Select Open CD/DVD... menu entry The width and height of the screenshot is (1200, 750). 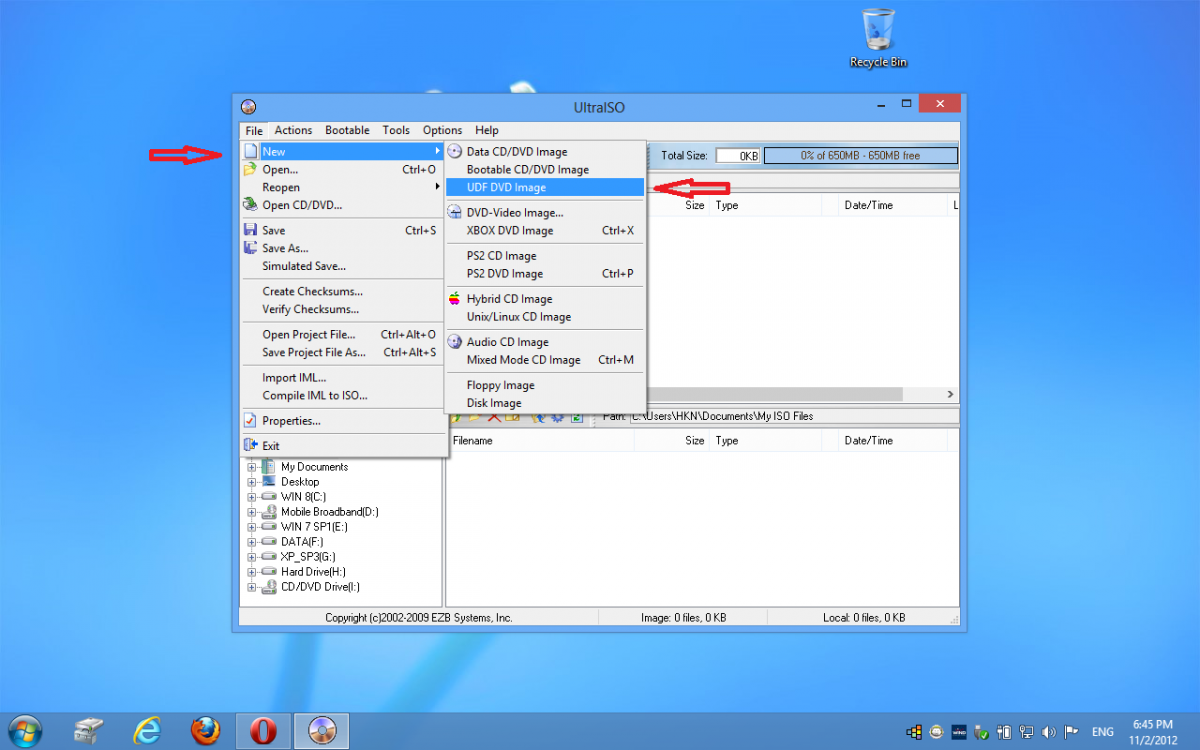[344, 206]
